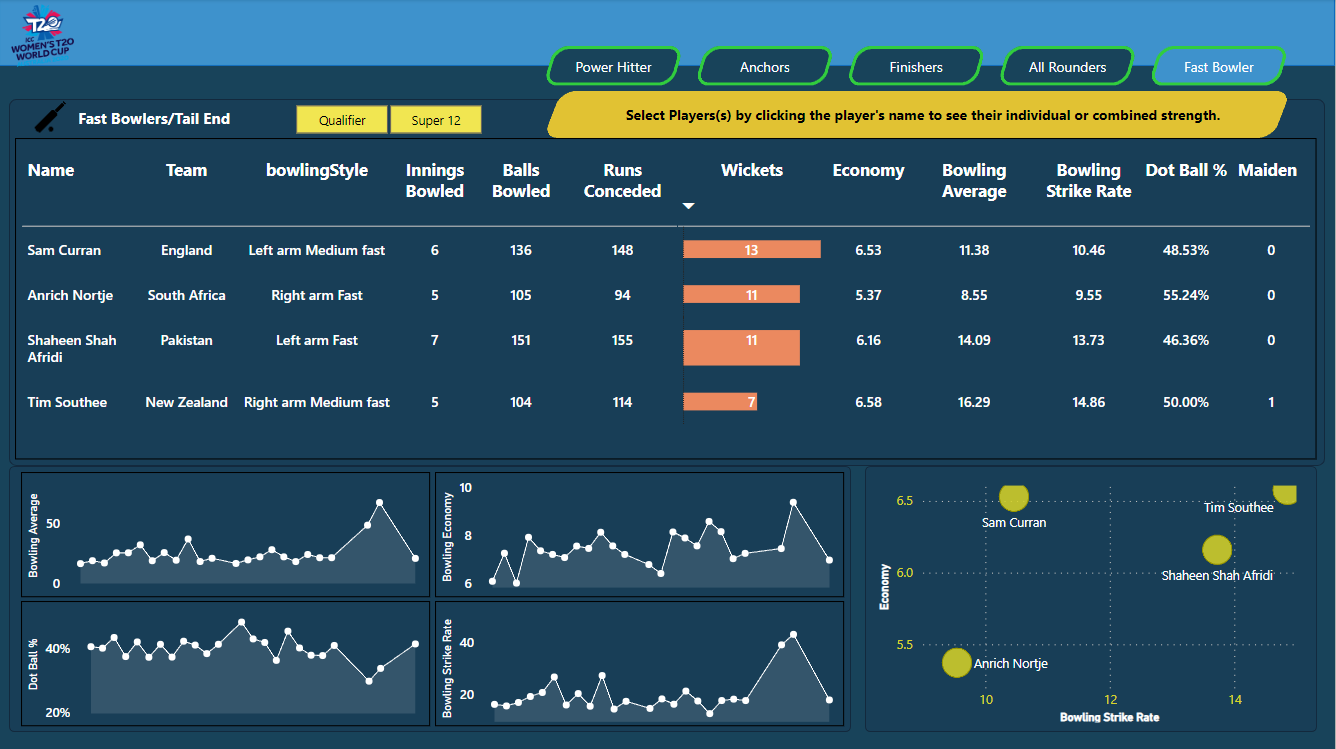
Task: Click South Africa team cell
Action: tap(187, 295)
